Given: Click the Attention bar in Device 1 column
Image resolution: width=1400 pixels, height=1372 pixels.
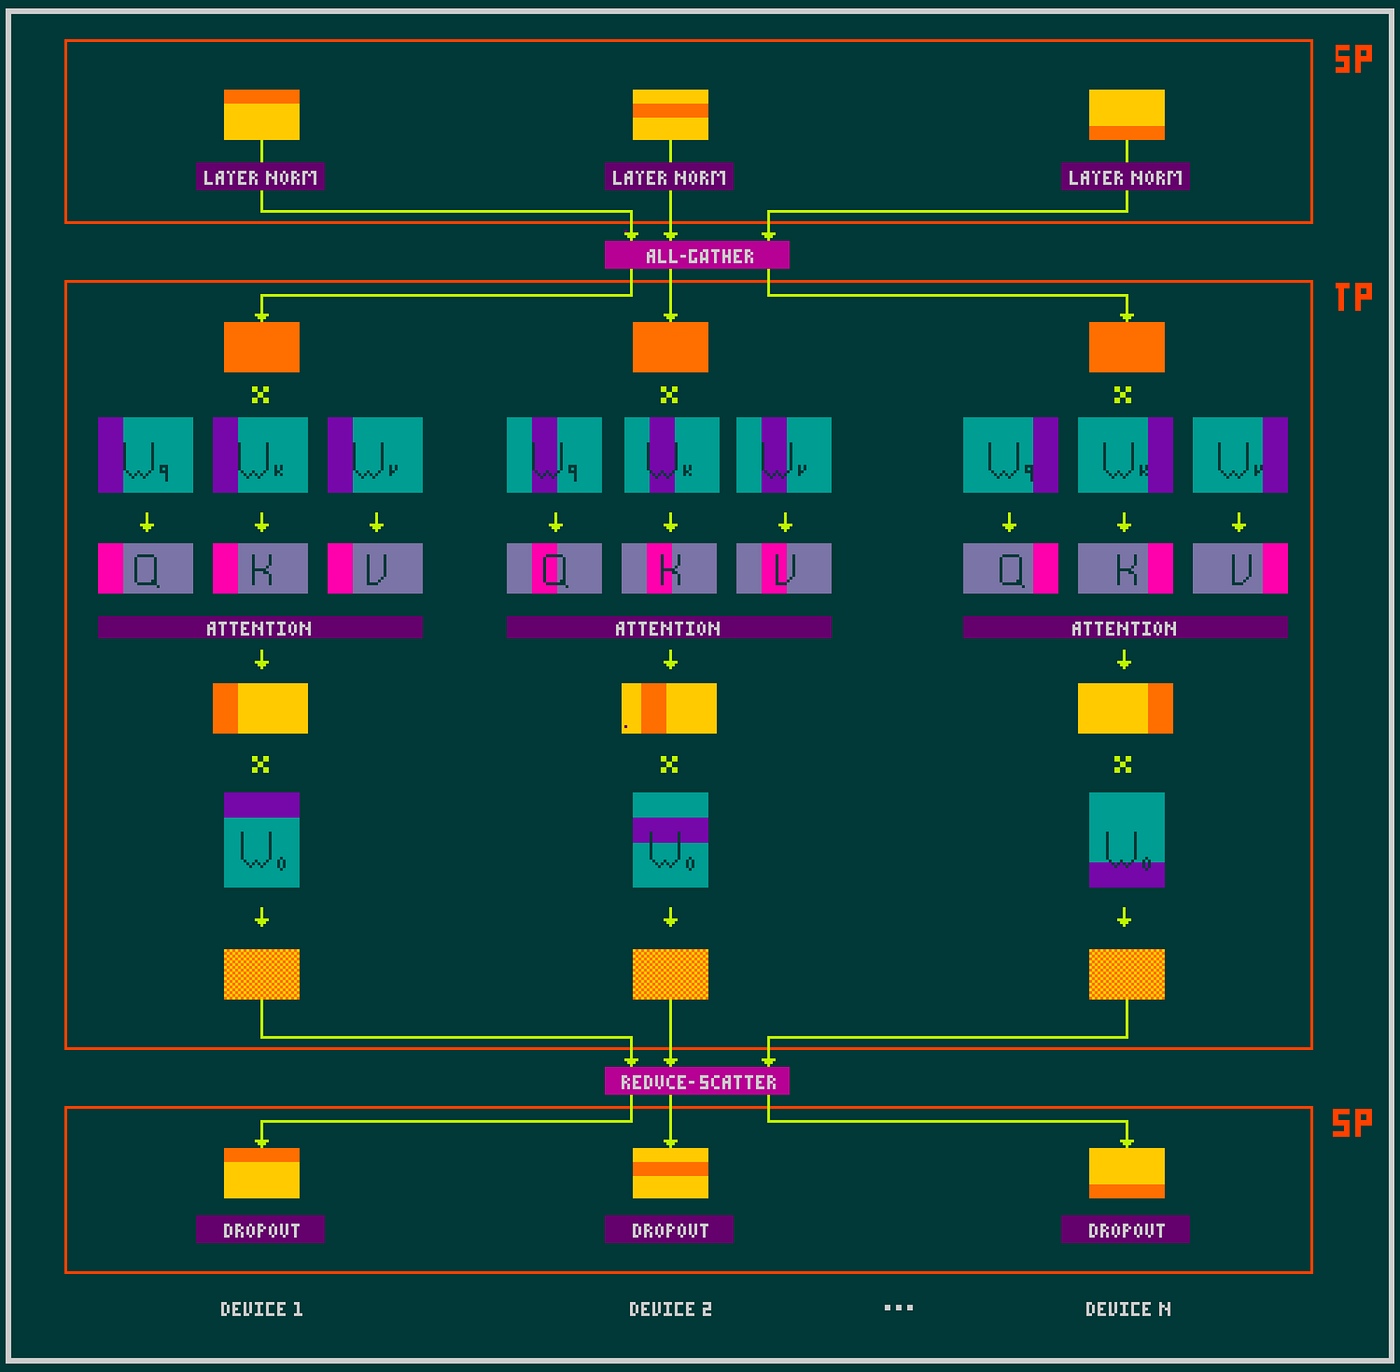Looking at the screenshot, I should (260, 627).
